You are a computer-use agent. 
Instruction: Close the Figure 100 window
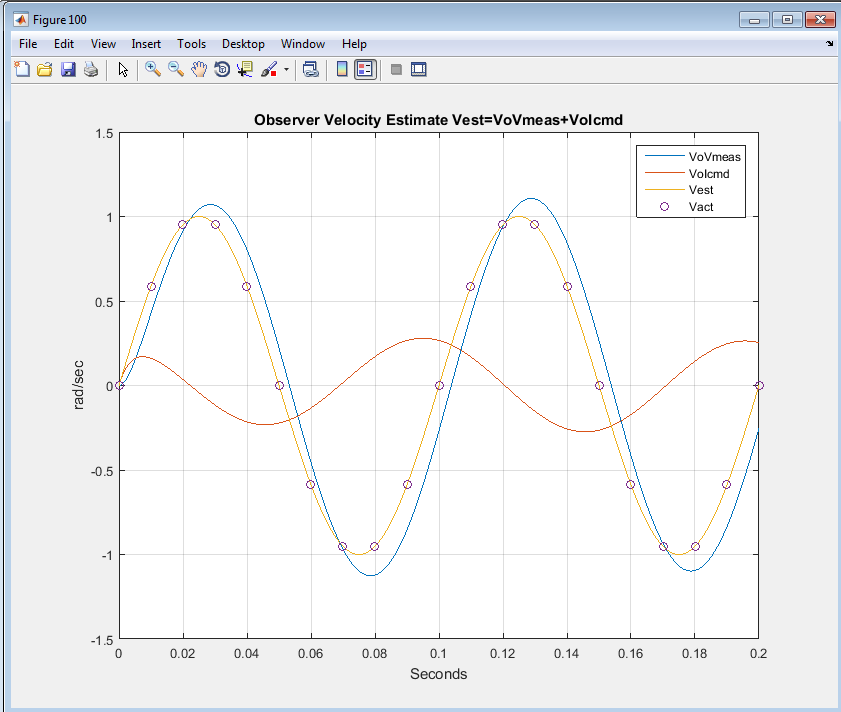pos(820,20)
